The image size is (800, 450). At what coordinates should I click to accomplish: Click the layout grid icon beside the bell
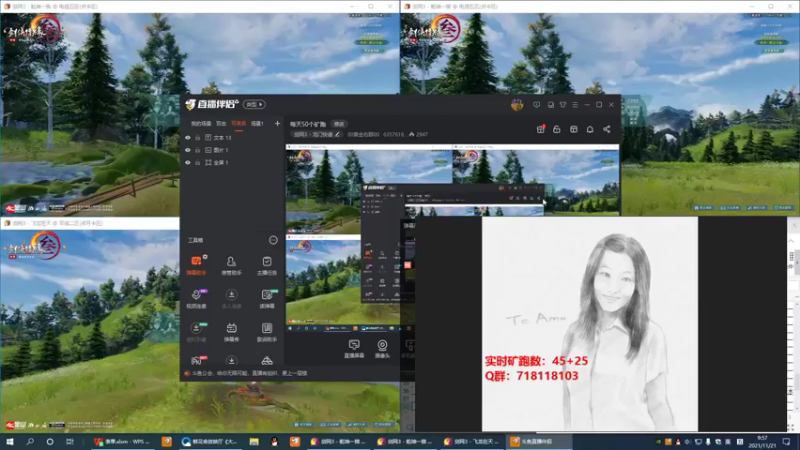(573, 130)
